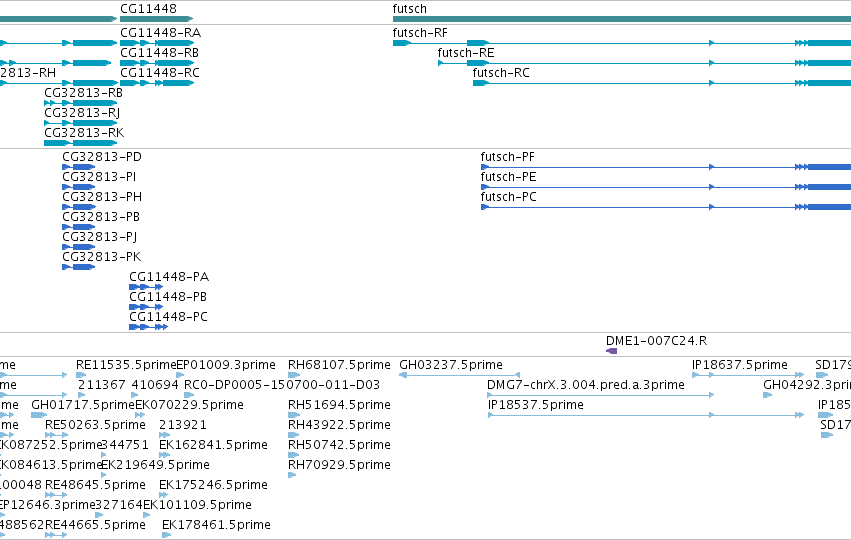The height and width of the screenshot is (540, 851).
Task: Click the 211367 feature label
Action: click(101, 385)
